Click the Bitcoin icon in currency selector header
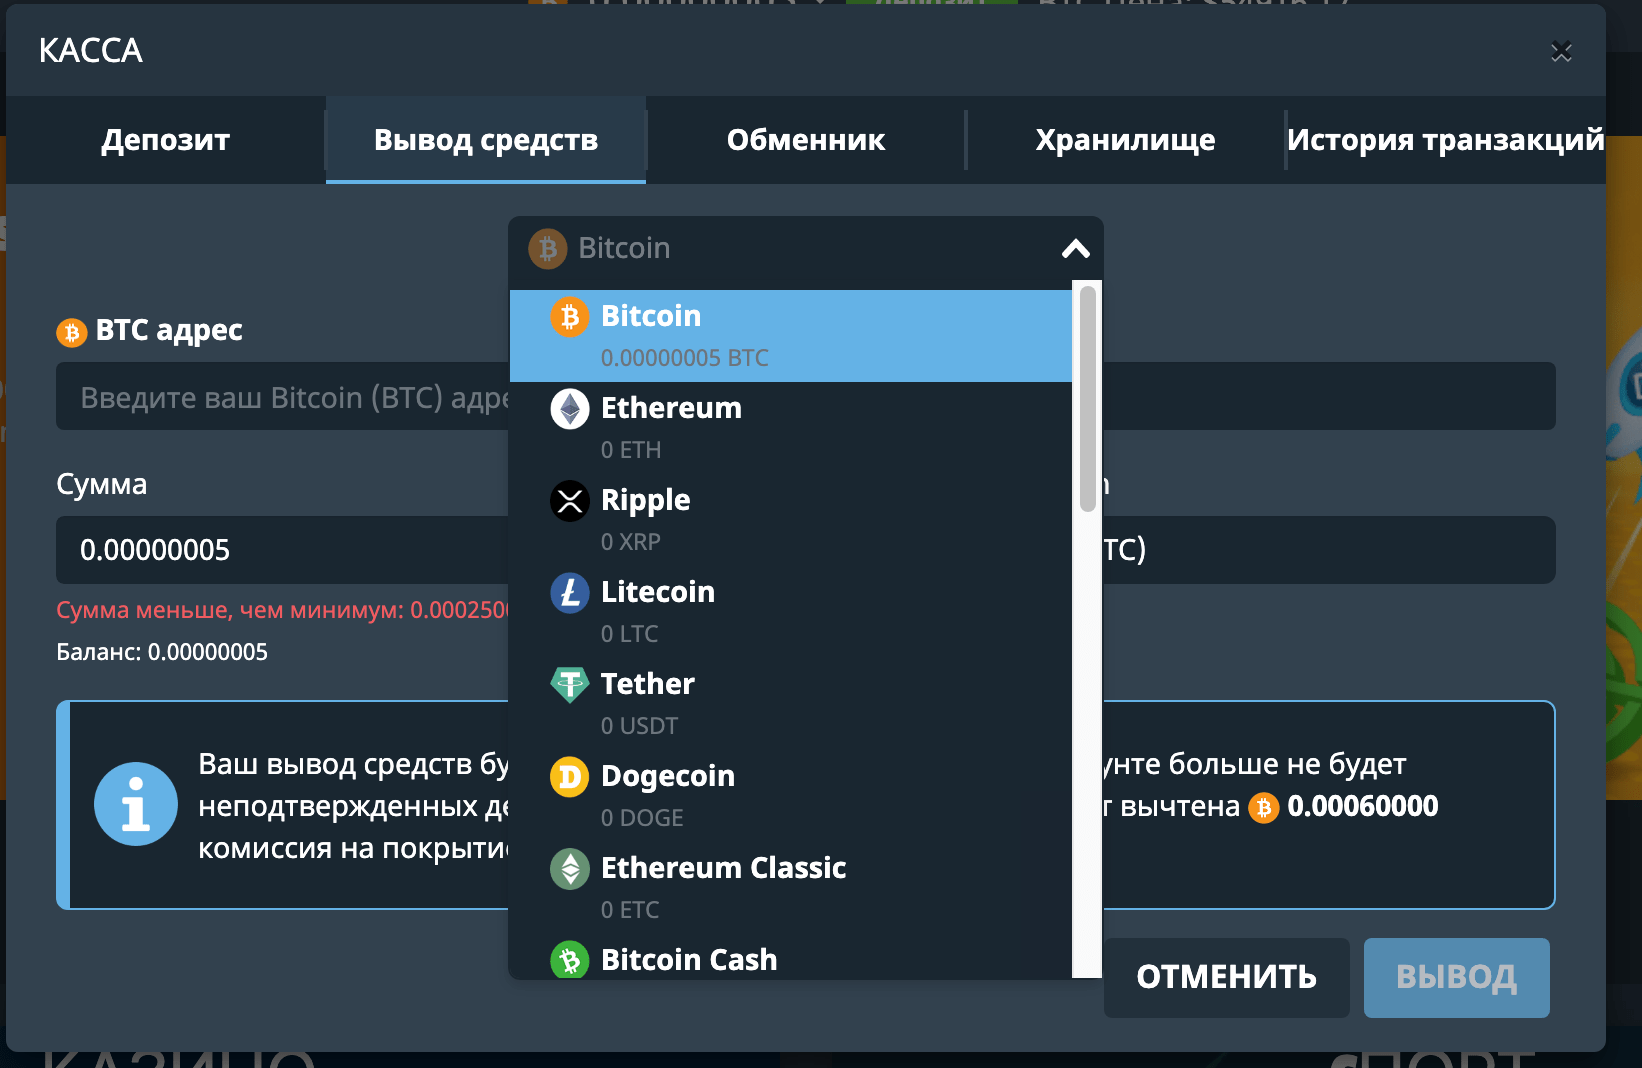The image size is (1642, 1068). click(548, 249)
